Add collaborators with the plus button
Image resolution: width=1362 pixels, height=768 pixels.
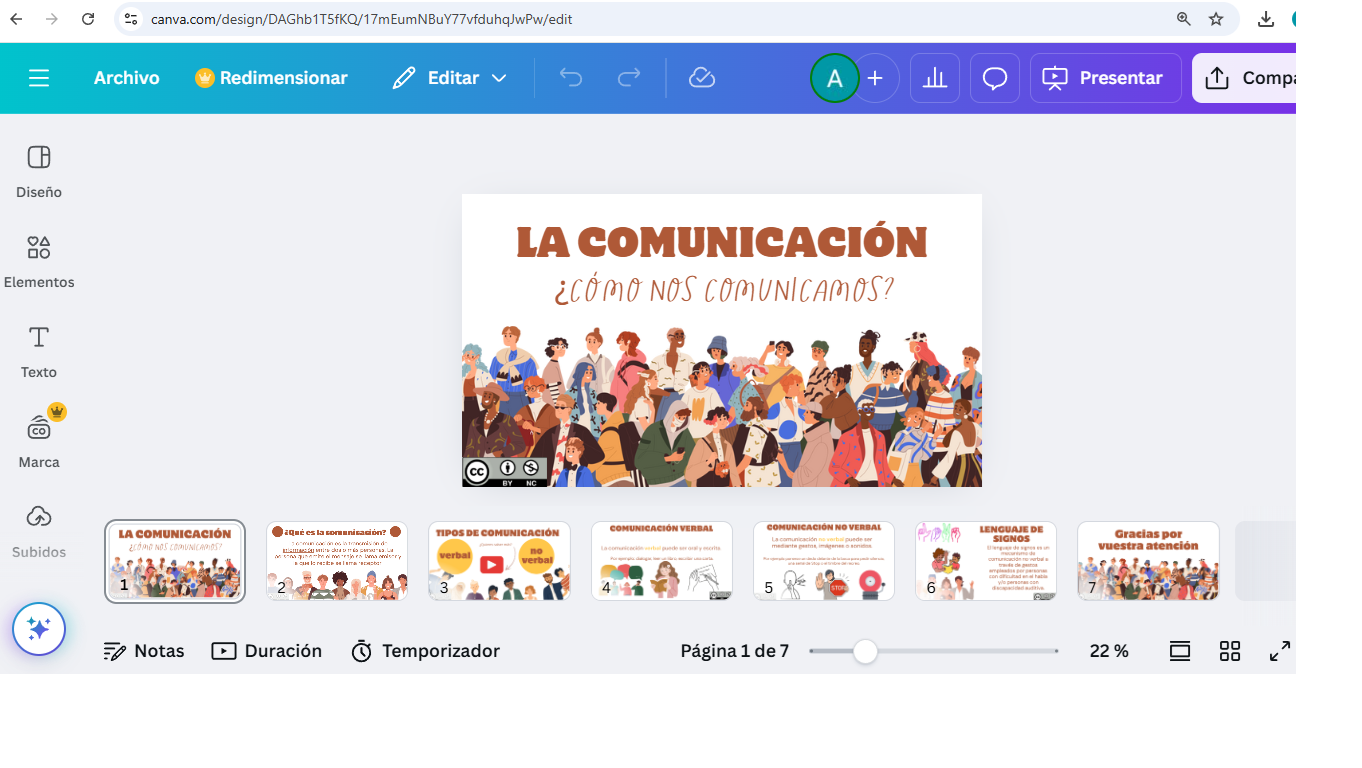(875, 78)
